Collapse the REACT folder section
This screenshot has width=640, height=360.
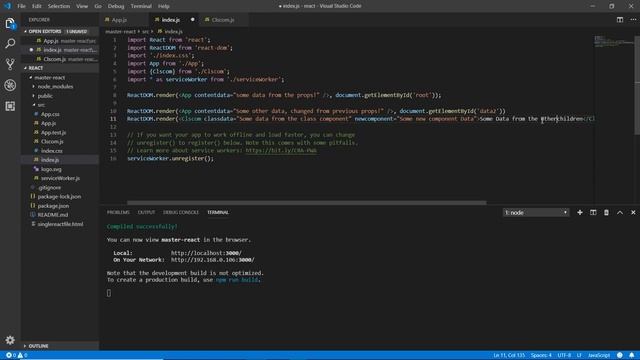click(60, 68)
